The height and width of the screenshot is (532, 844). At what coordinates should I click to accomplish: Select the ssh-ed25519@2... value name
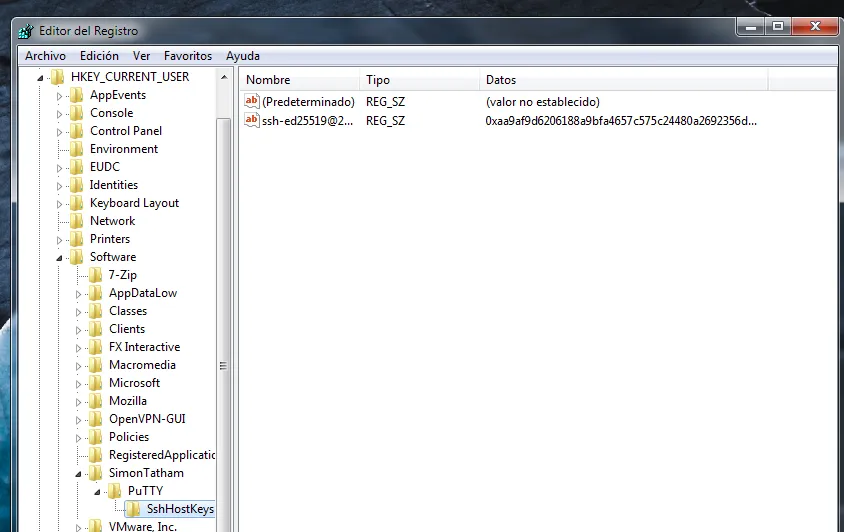[x=307, y=121]
